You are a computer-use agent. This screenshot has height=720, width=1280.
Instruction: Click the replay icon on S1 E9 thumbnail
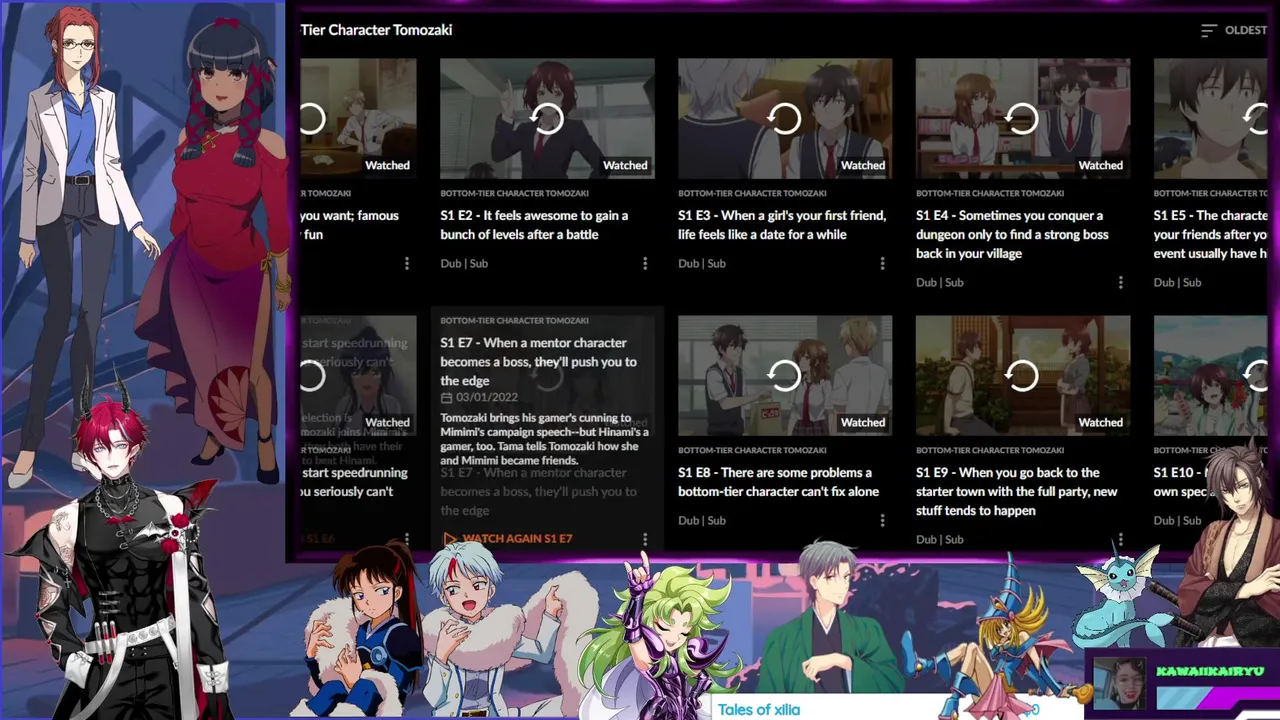pyautogui.click(x=1023, y=376)
